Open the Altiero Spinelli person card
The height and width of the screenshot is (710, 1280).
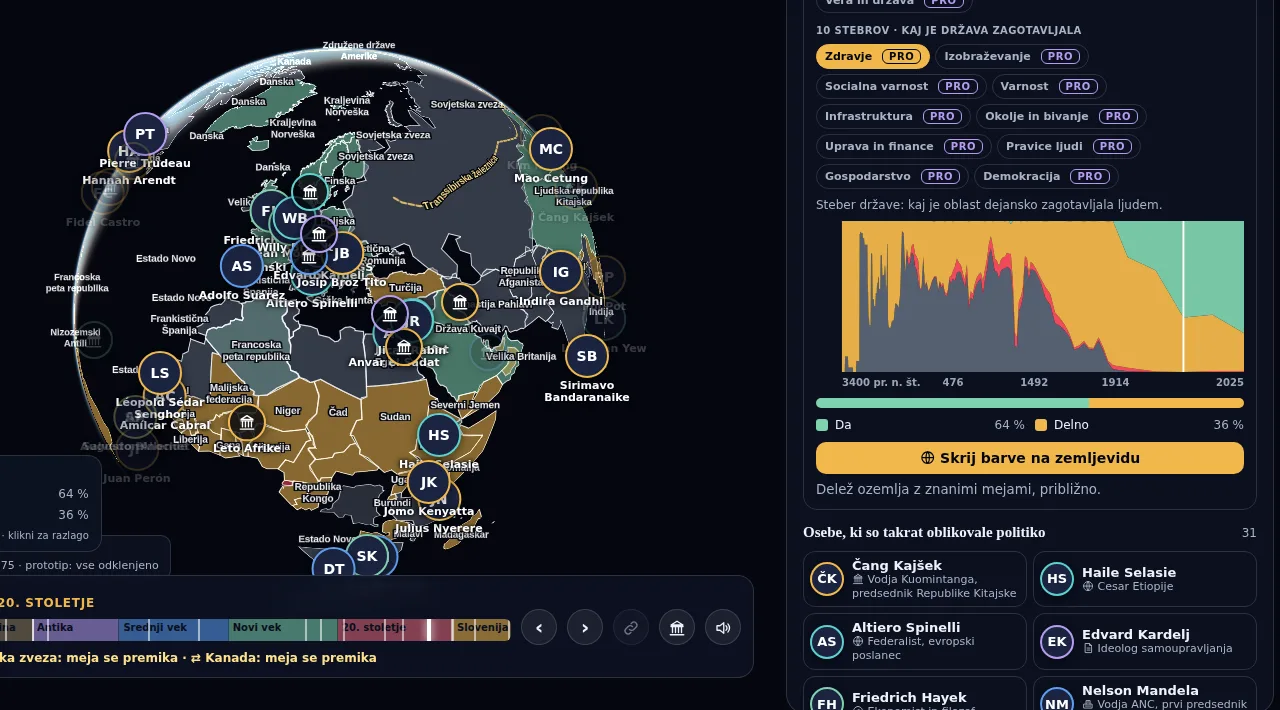click(x=915, y=641)
